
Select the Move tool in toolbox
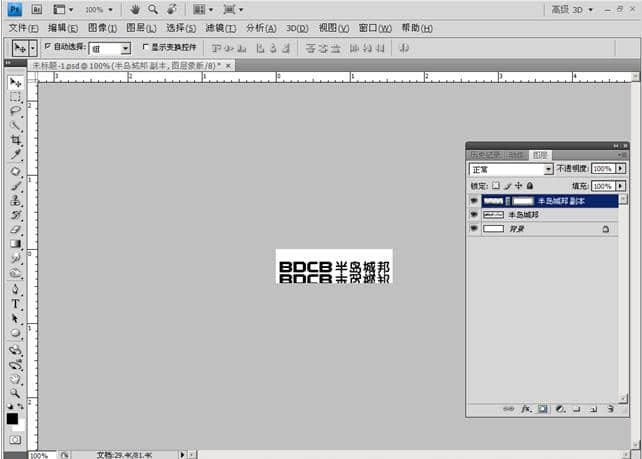(x=16, y=82)
